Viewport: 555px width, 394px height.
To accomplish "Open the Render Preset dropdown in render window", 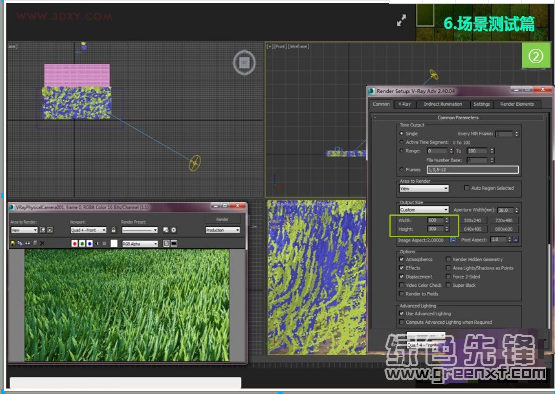I will pyautogui.click(x=139, y=230).
